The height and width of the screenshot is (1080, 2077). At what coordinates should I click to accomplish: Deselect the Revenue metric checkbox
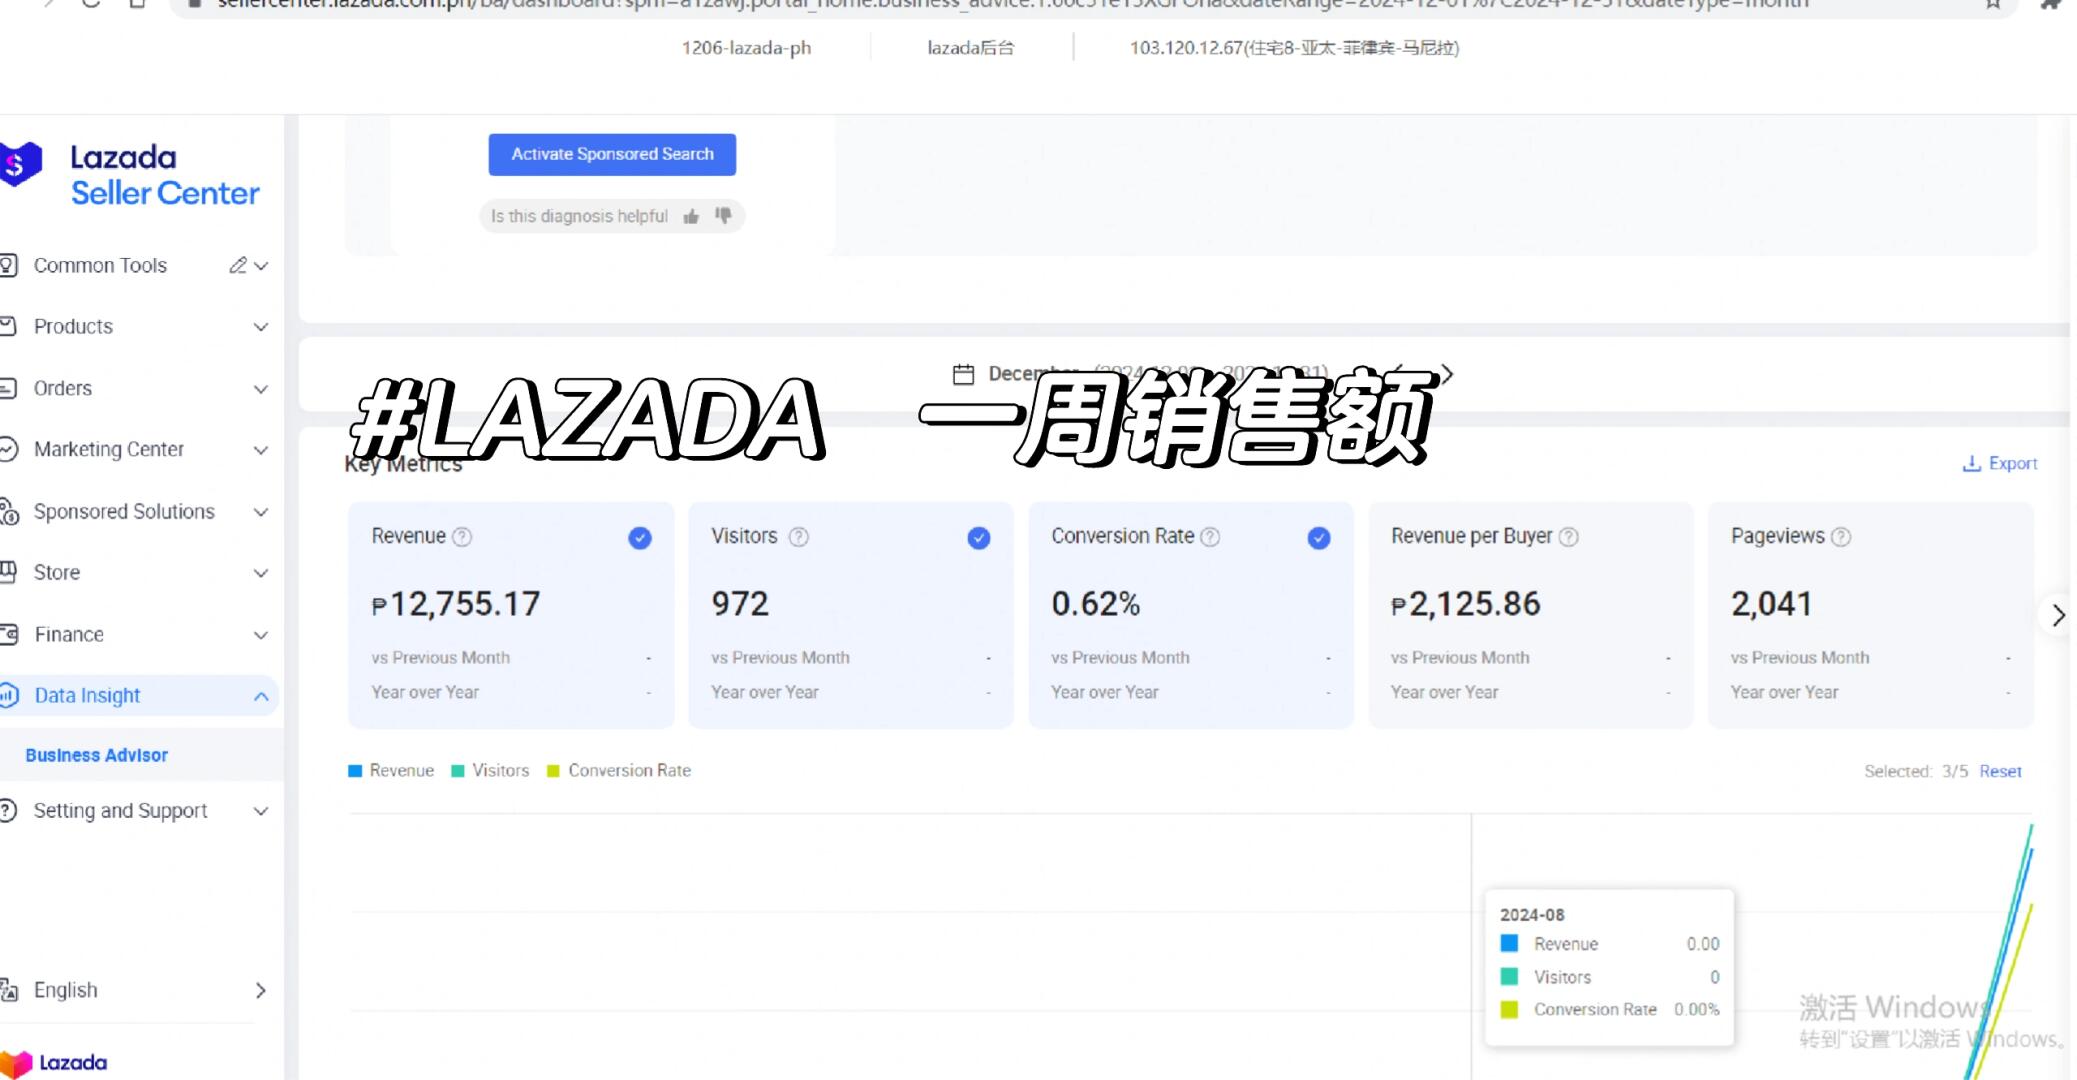coord(640,538)
